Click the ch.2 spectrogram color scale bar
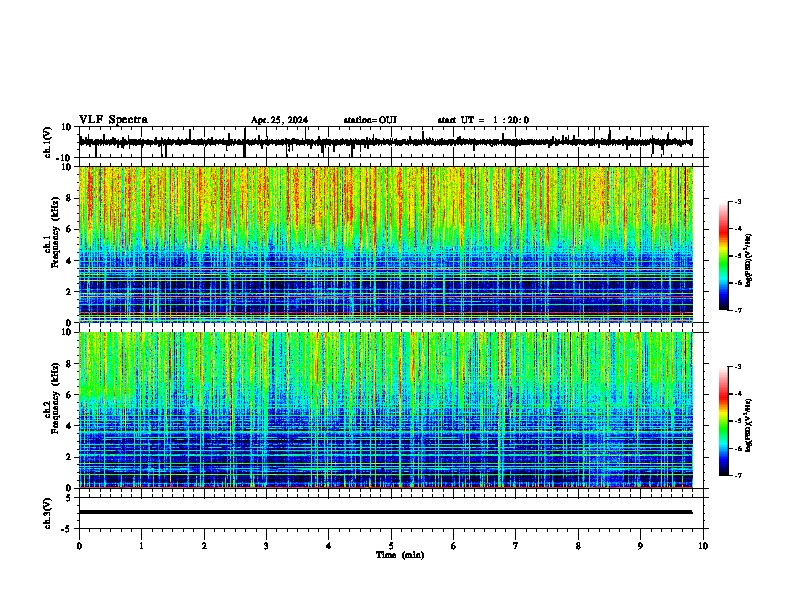The width and height of the screenshot is (792, 612). (x=724, y=421)
